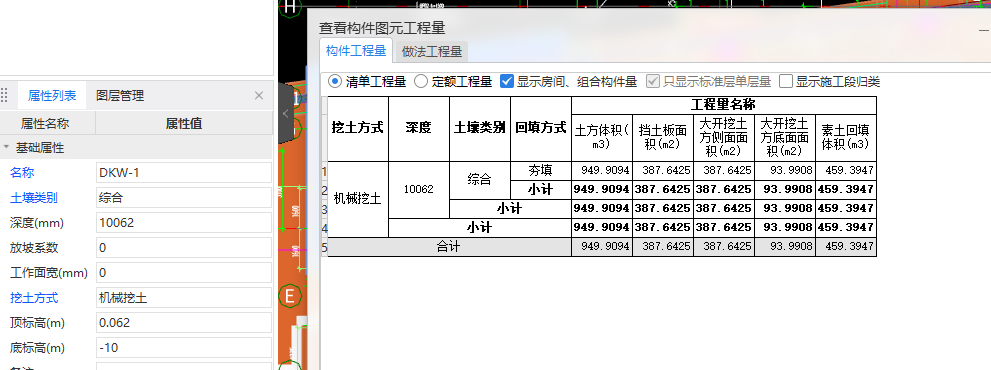Edit the 名称 field DKW-1
991x370 pixels.
184,173
